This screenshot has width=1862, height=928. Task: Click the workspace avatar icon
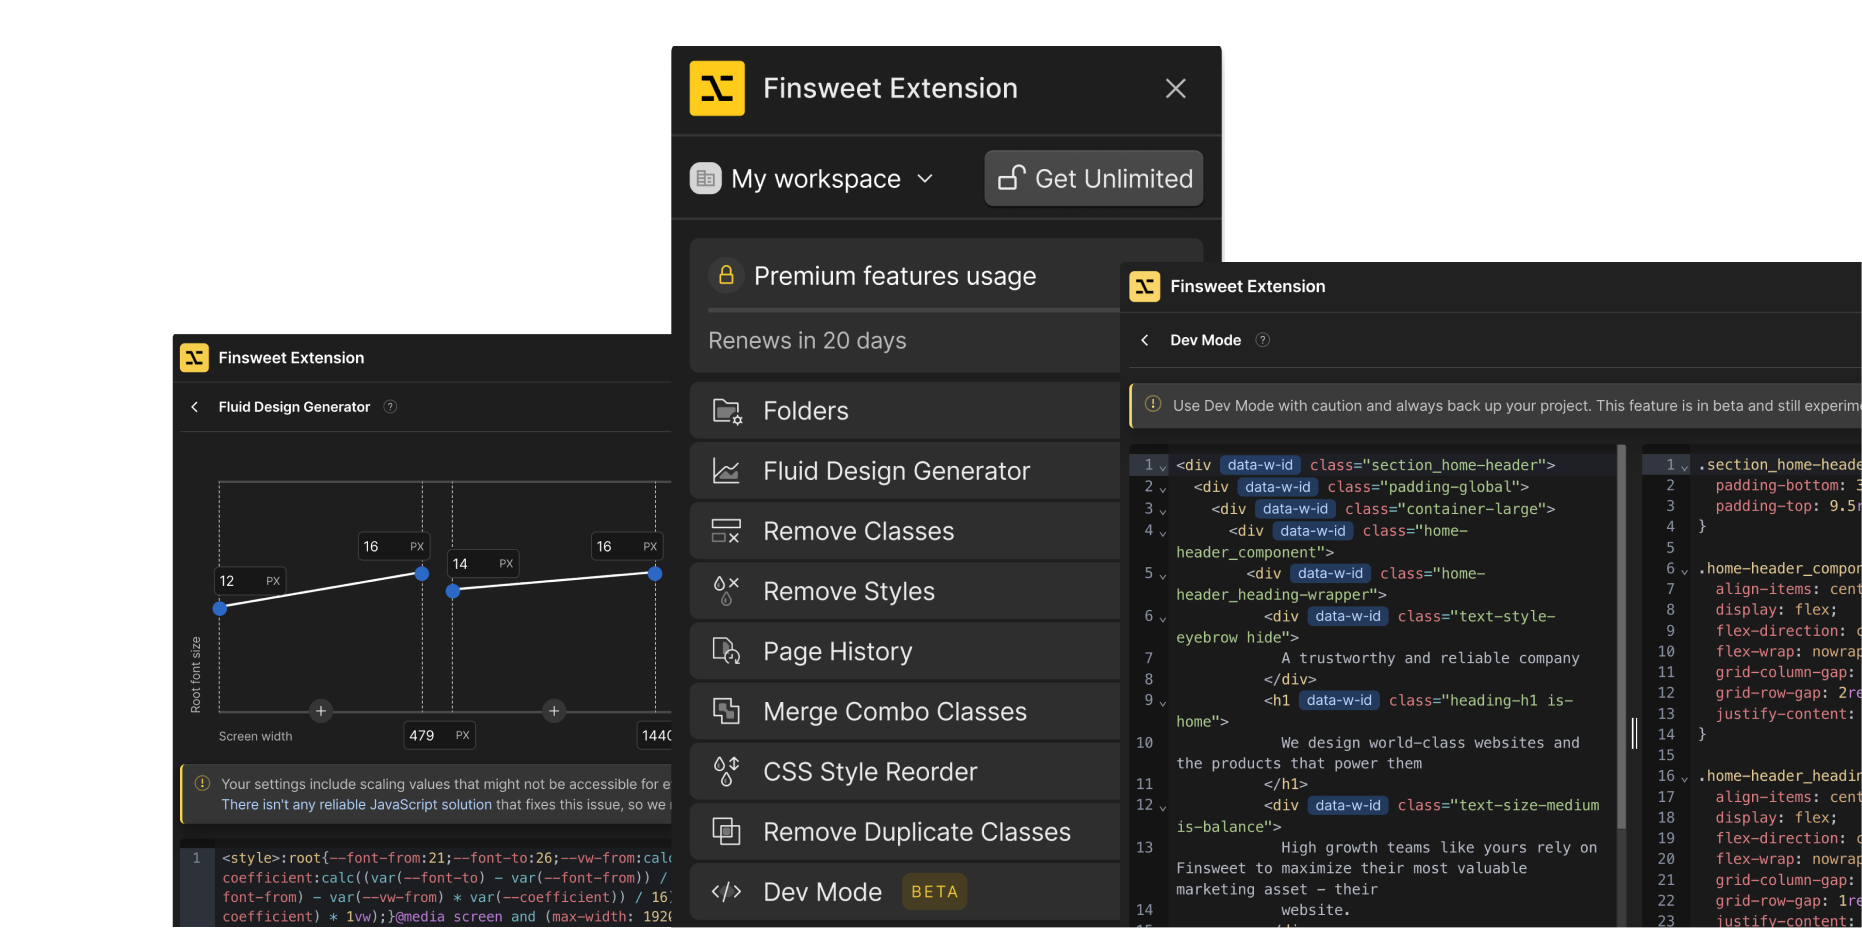706,179
